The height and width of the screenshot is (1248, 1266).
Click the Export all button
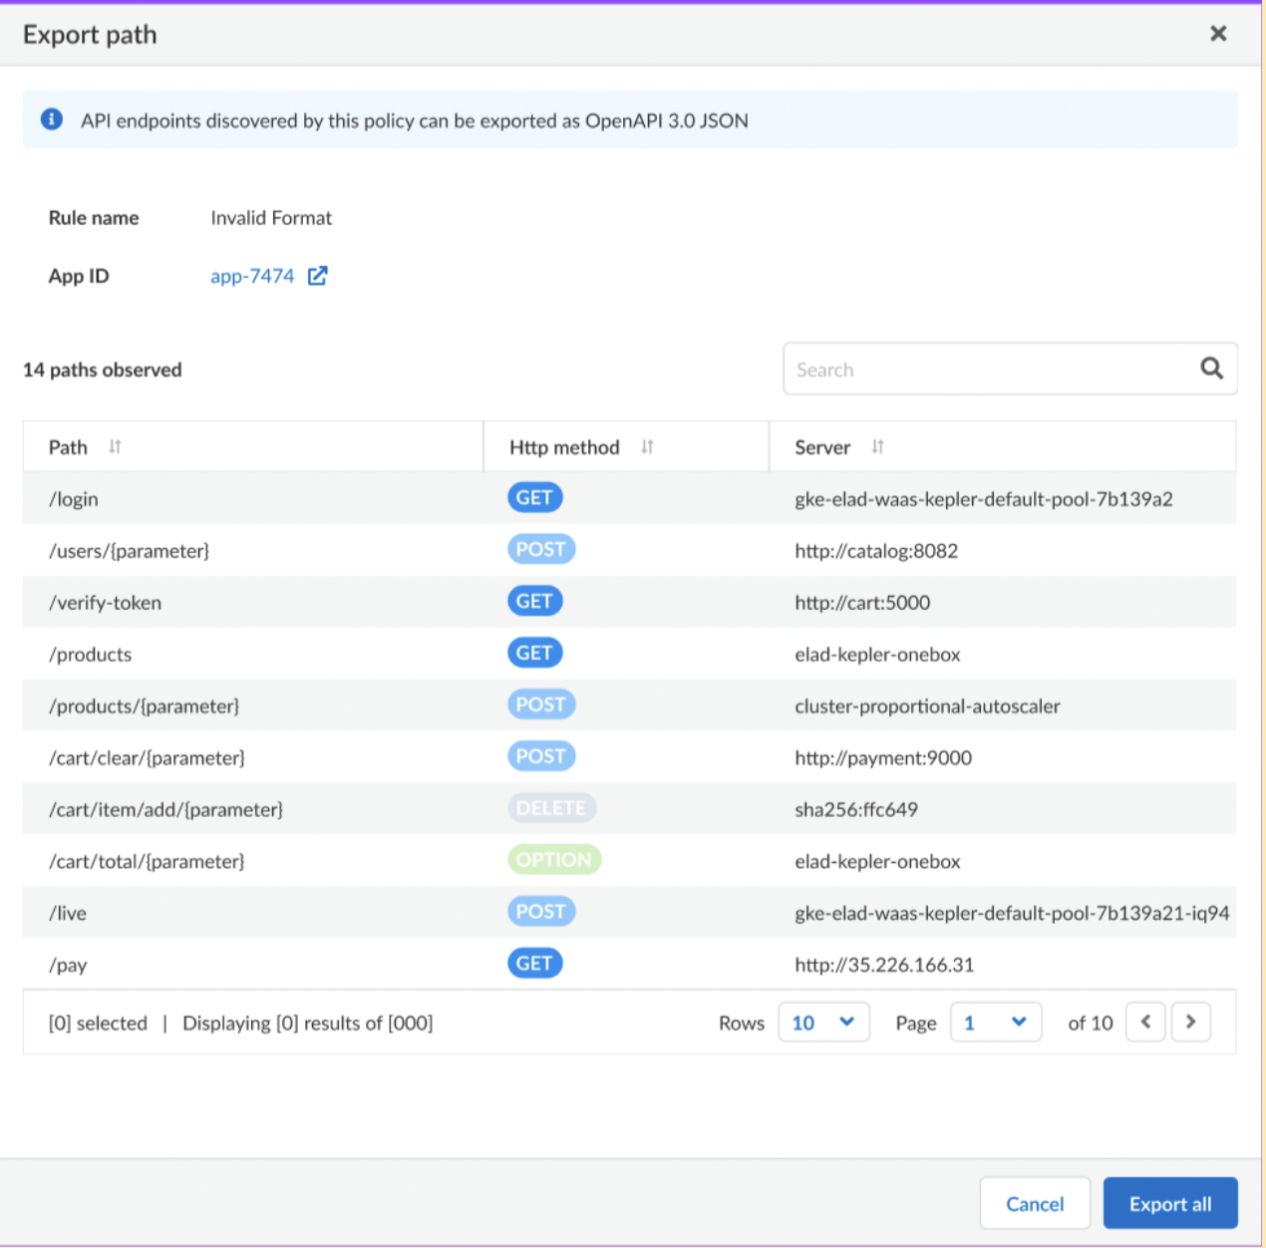coord(1170,1203)
